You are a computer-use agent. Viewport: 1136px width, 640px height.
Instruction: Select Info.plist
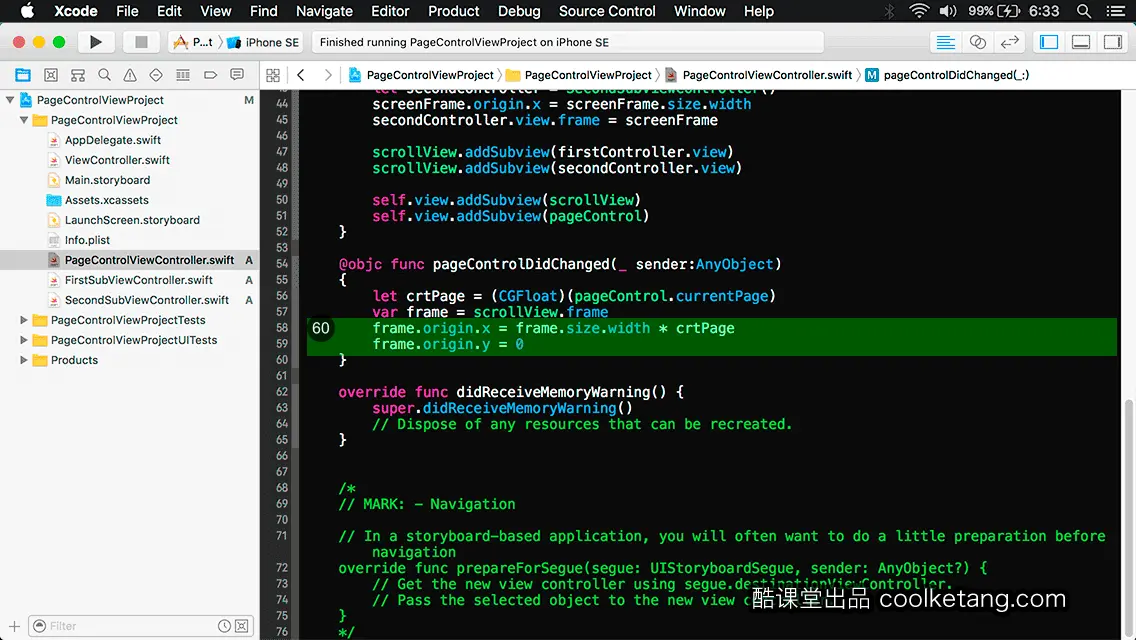coord(87,240)
